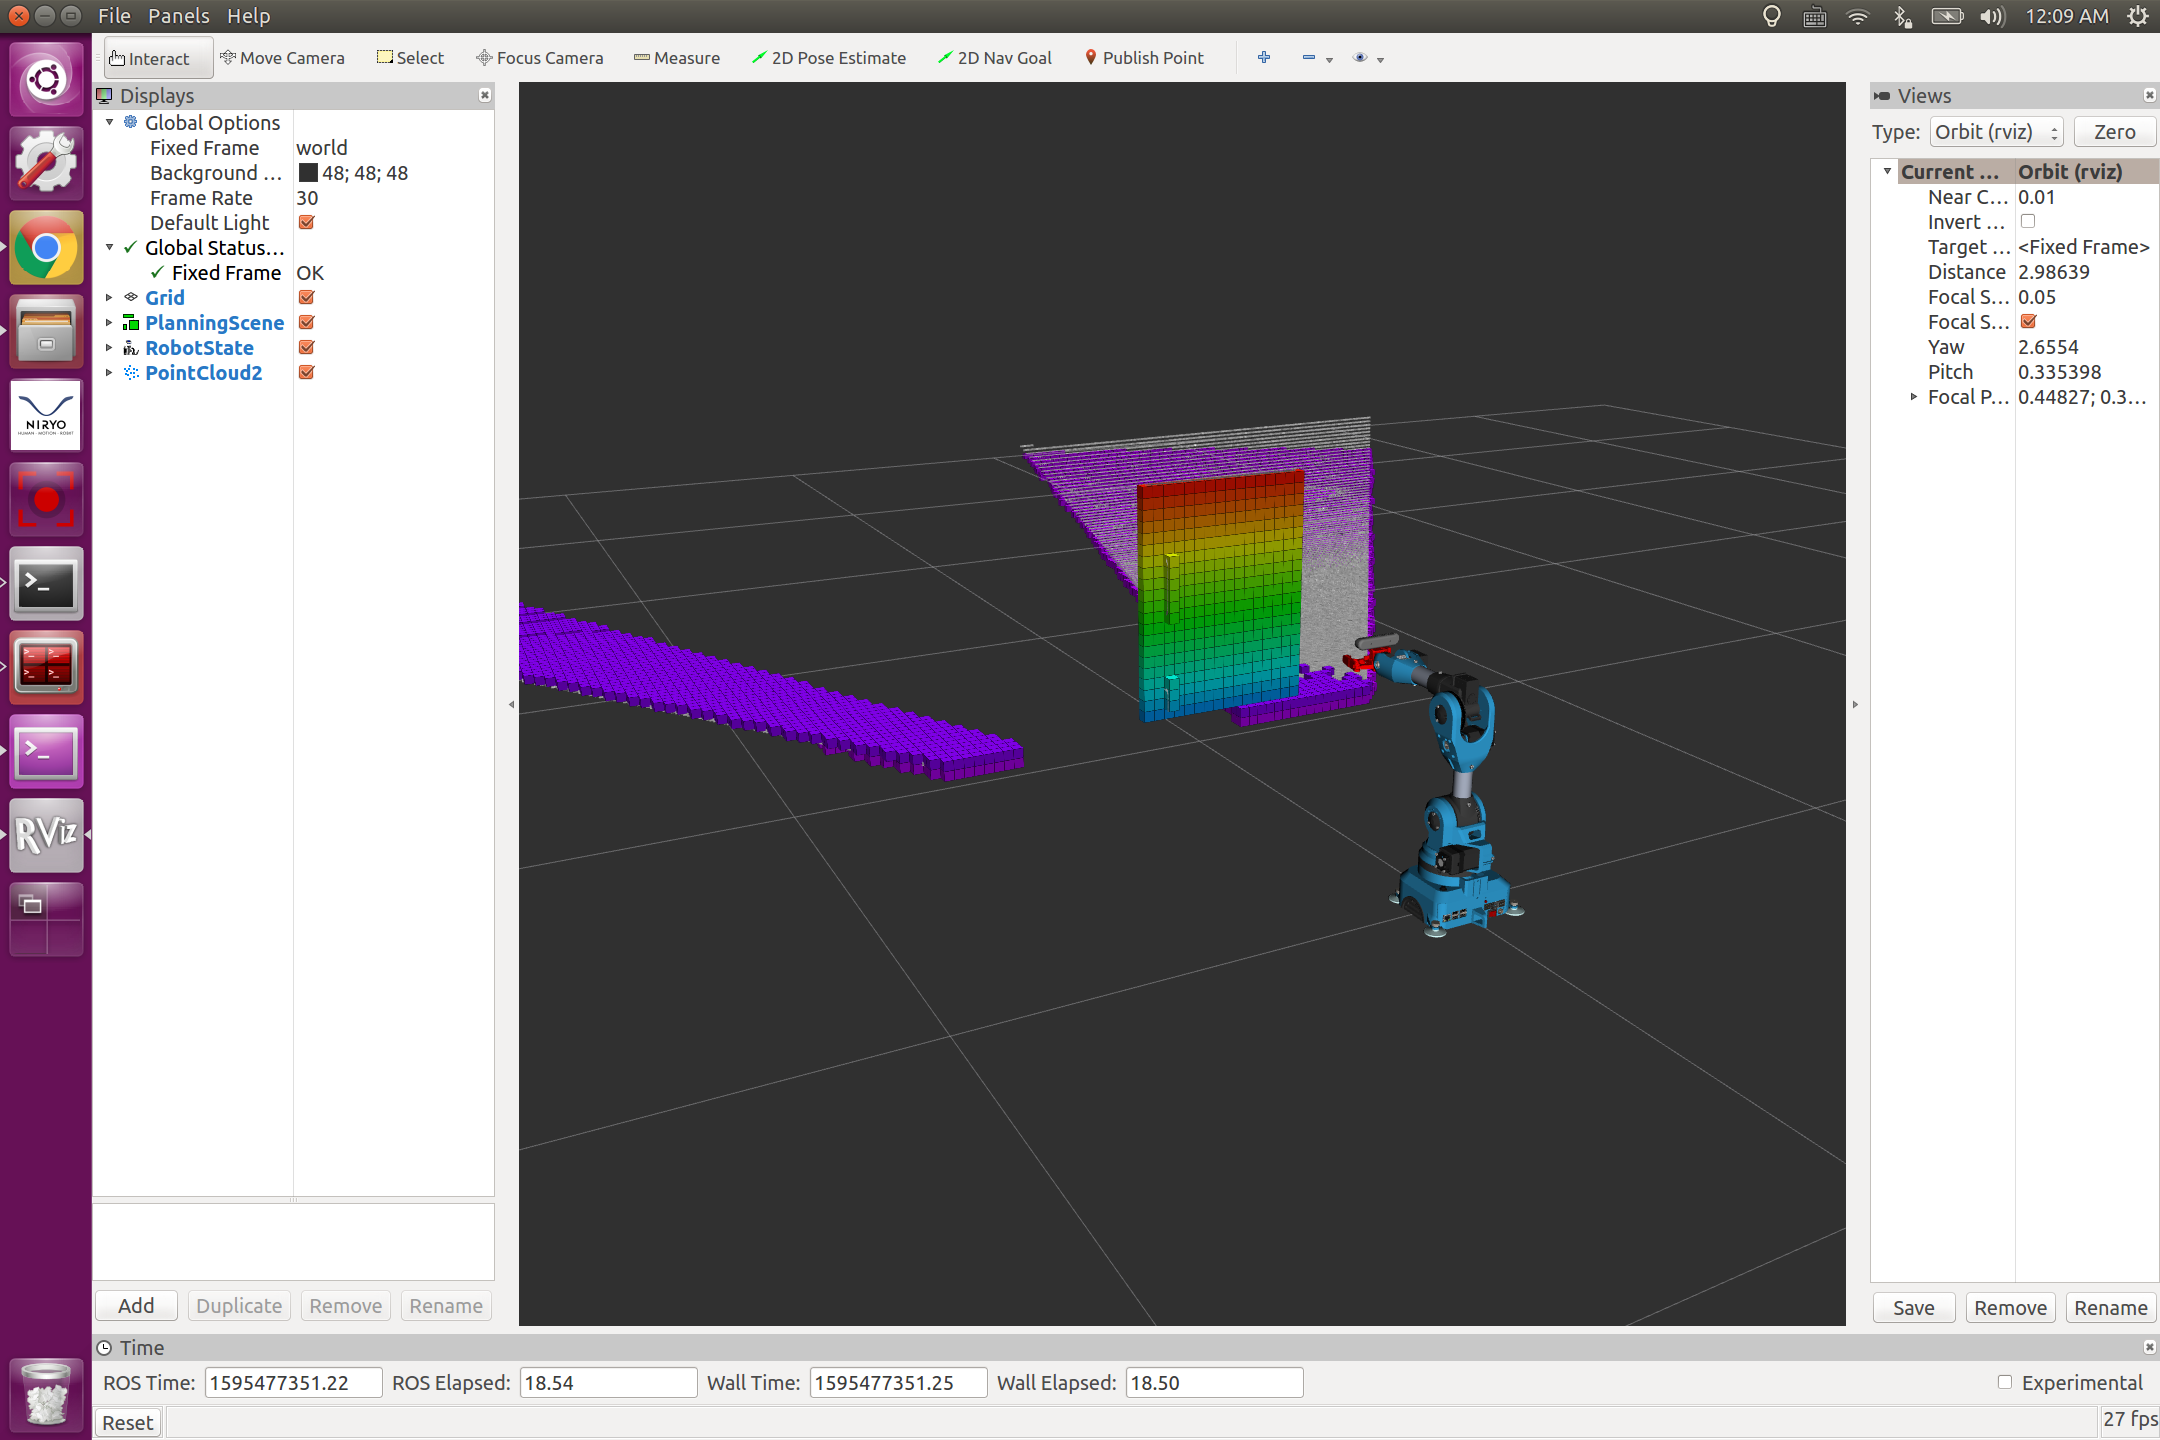Activate 2D Pose Estimate tool

tap(828, 57)
